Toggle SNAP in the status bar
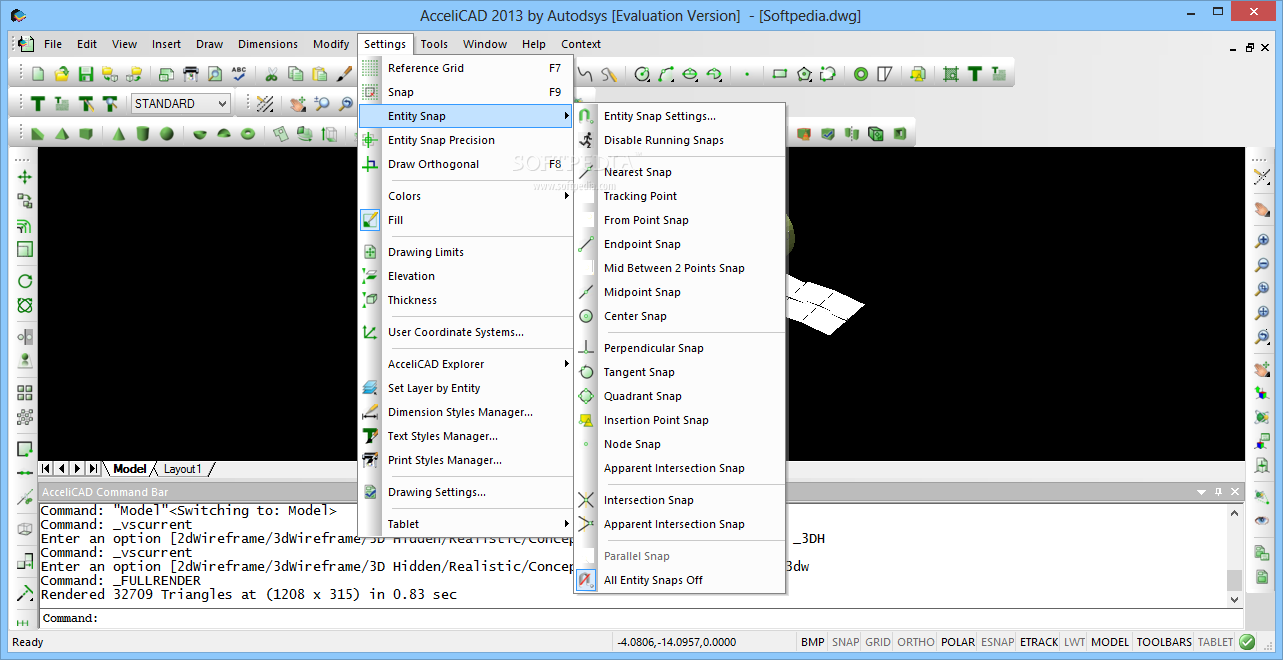 [x=846, y=642]
